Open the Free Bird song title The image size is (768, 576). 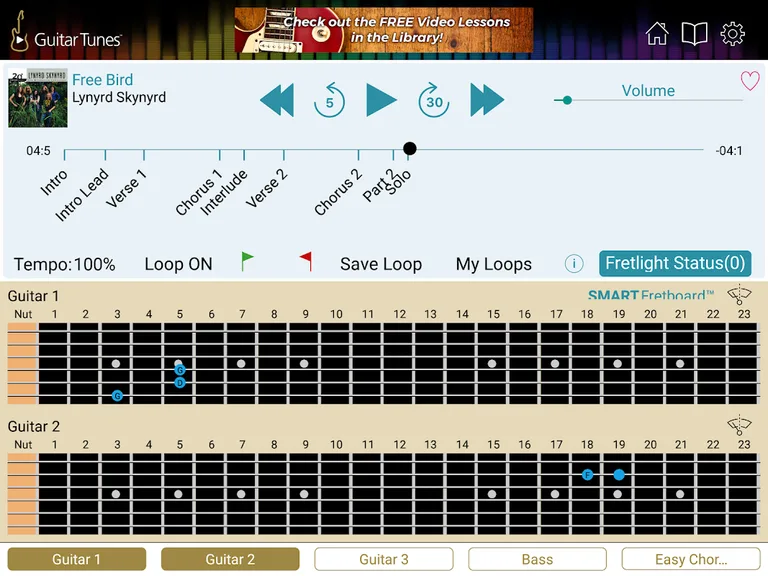pyautogui.click(x=102, y=80)
